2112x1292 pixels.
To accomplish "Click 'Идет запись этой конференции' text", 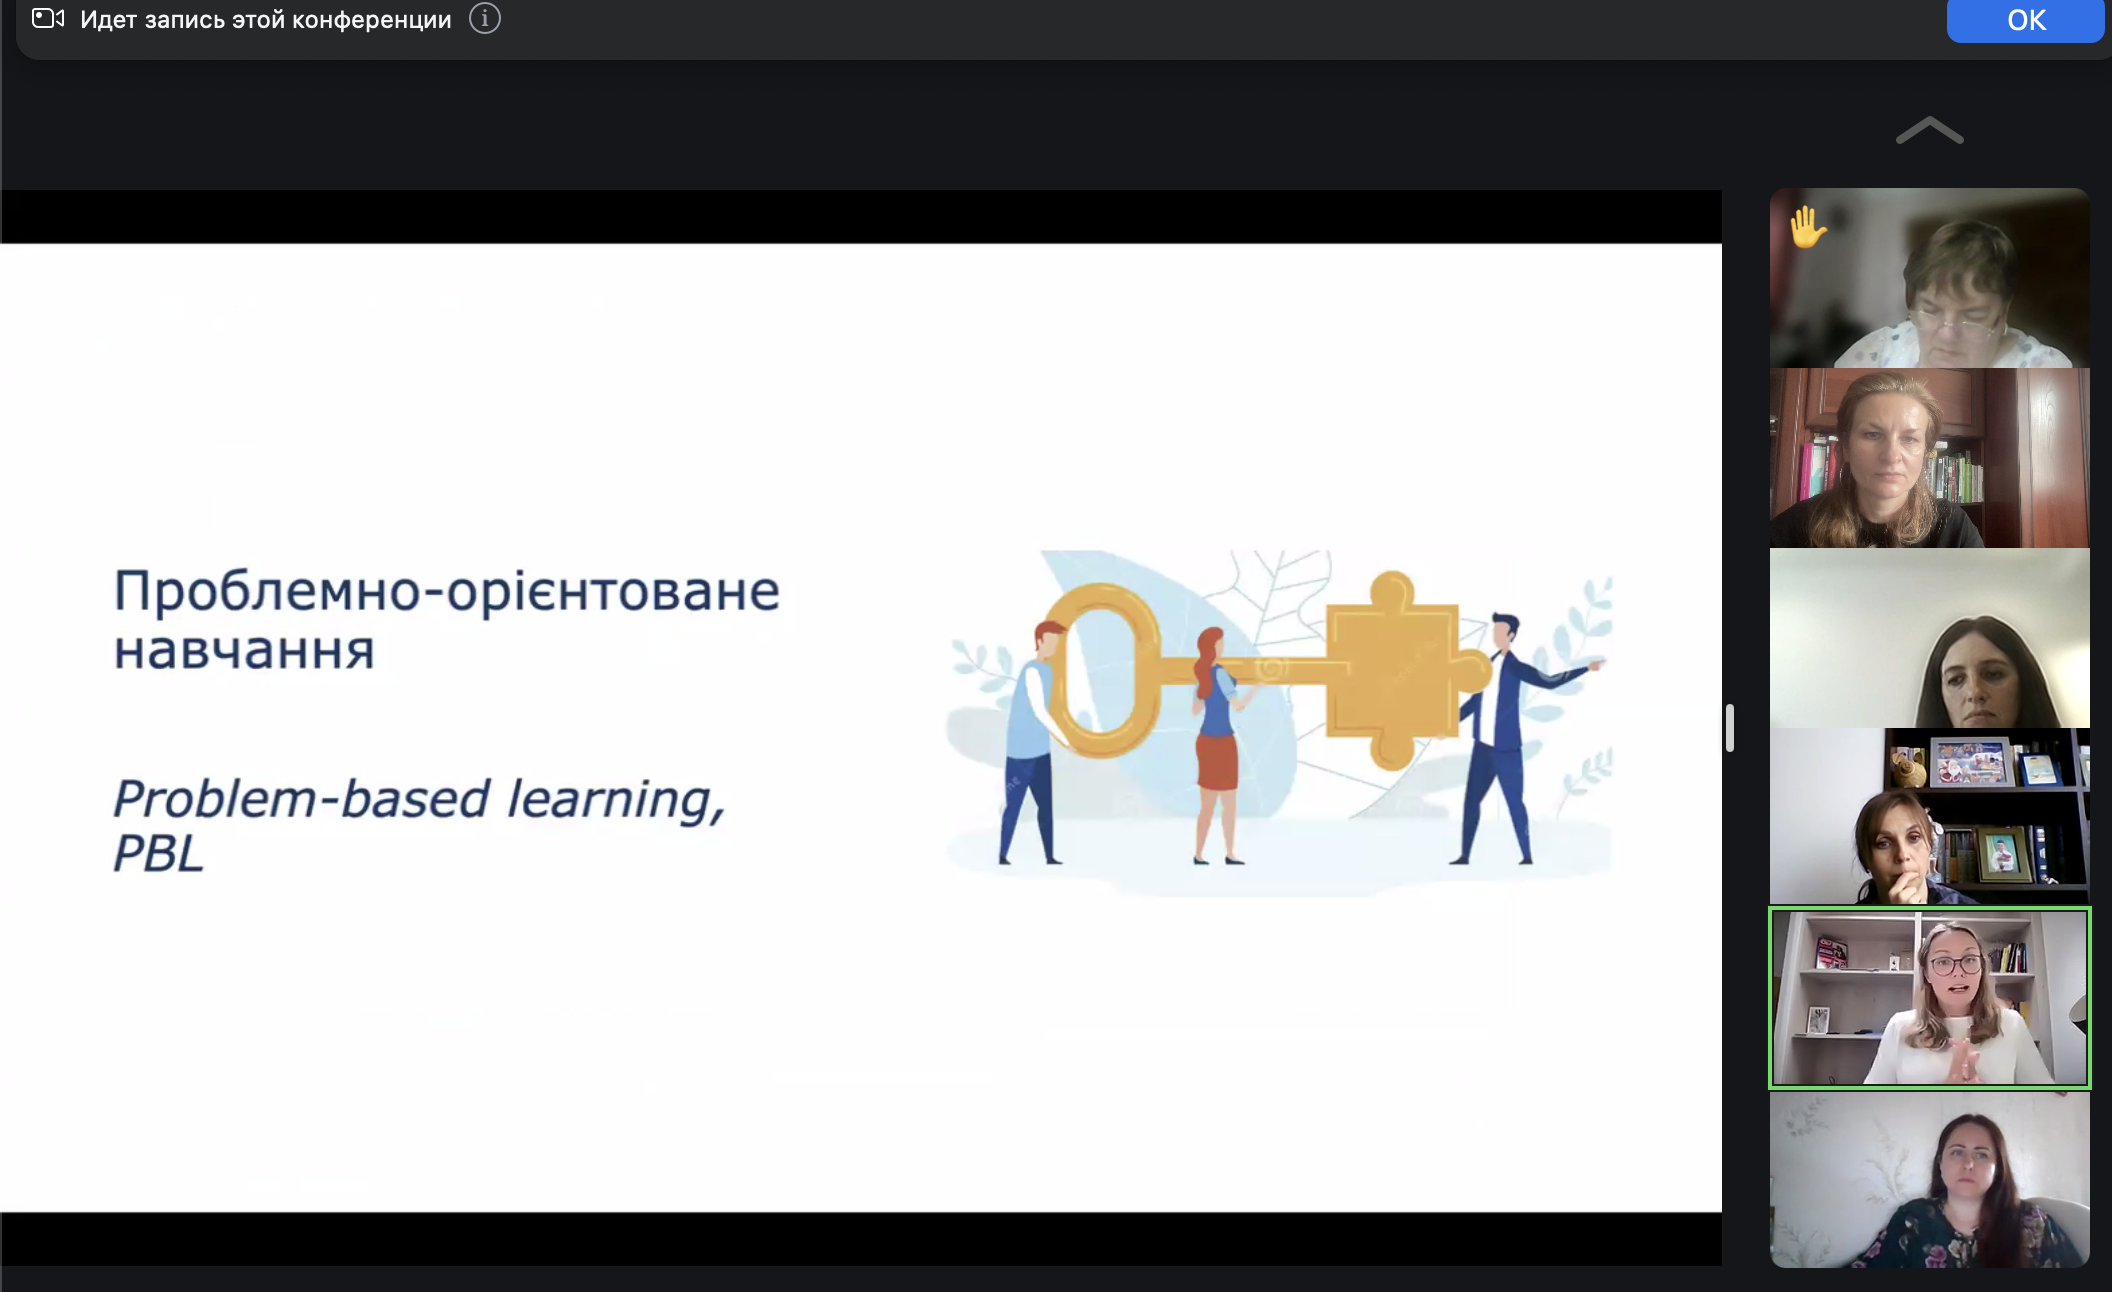I will tap(266, 19).
